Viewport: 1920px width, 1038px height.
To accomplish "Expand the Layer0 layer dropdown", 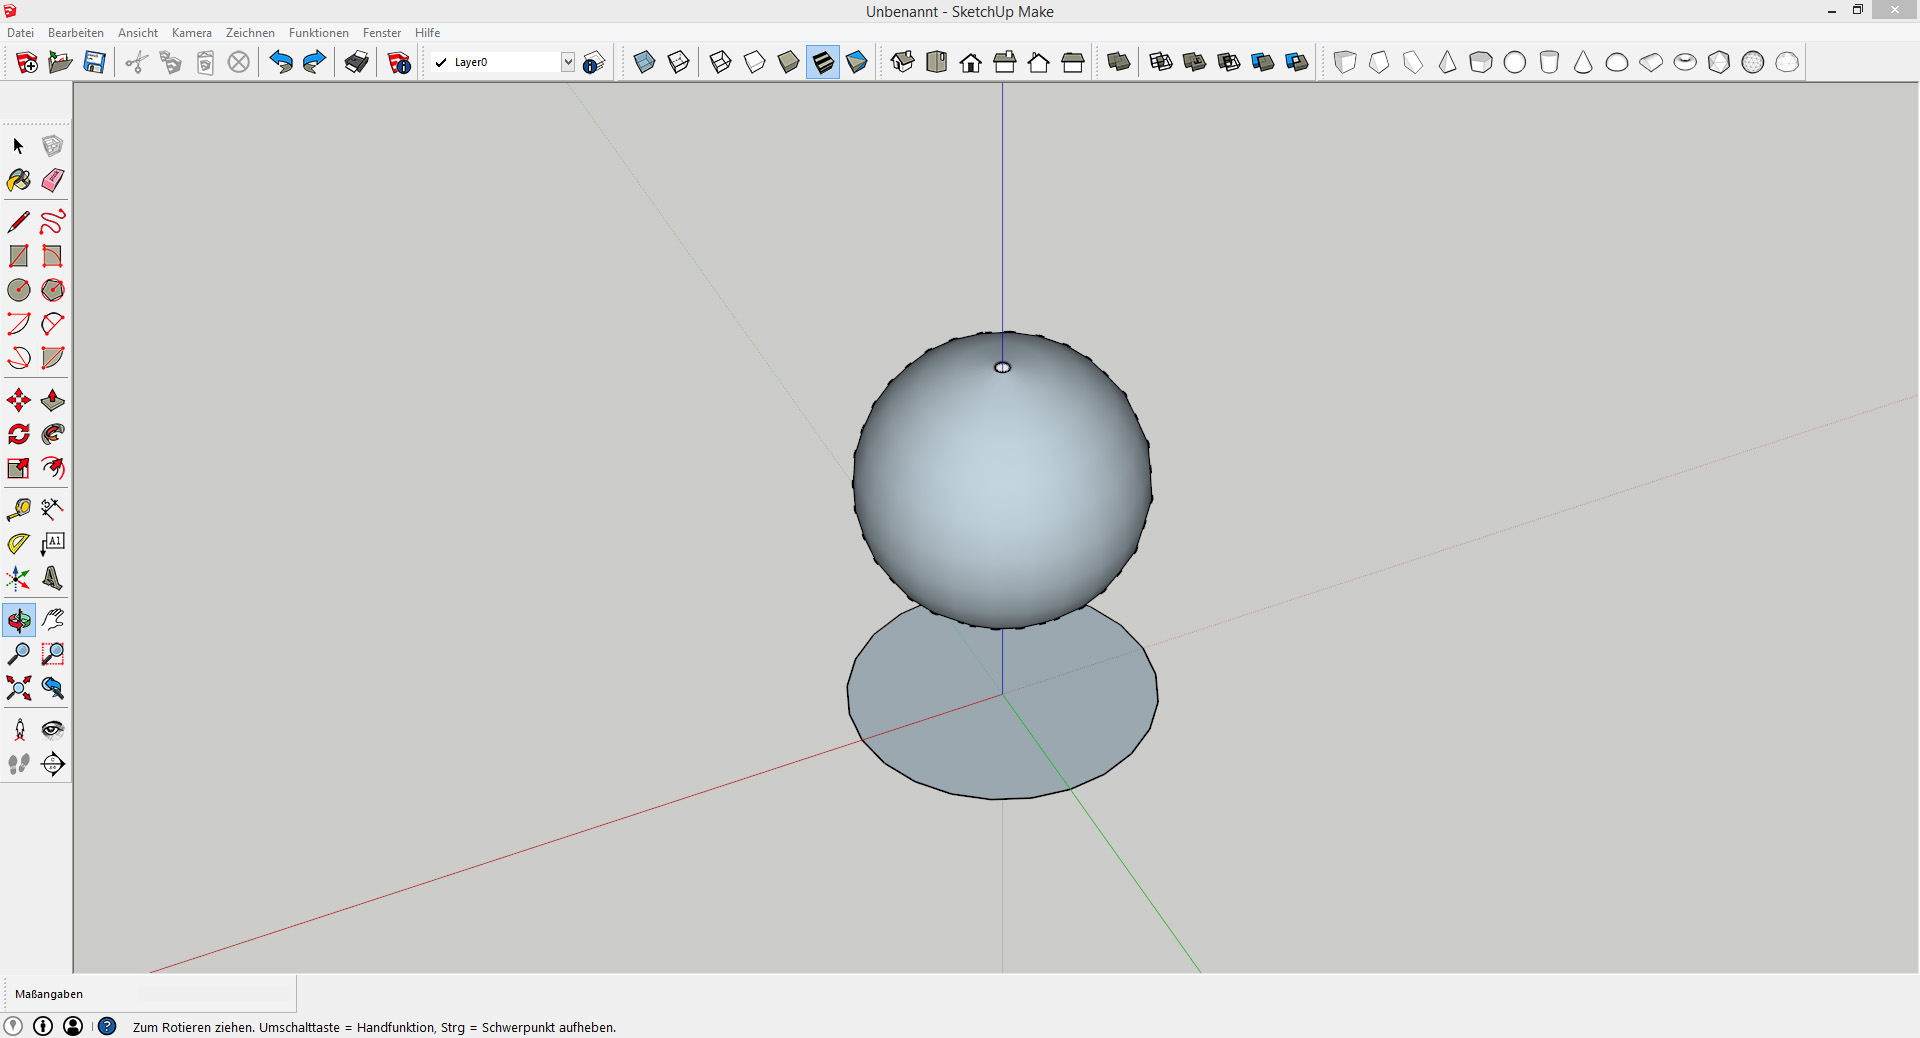I will point(567,62).
